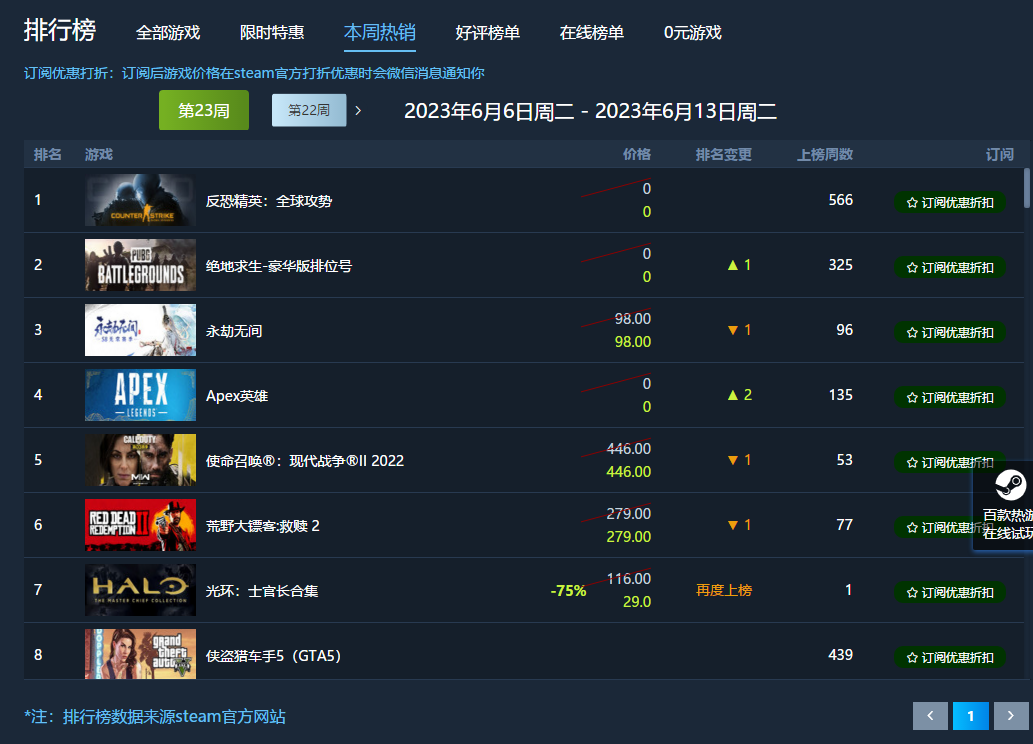Open the Call of Duty thumbnail
This screenshot has width=1033, height=744.
(x=140, y=460)
